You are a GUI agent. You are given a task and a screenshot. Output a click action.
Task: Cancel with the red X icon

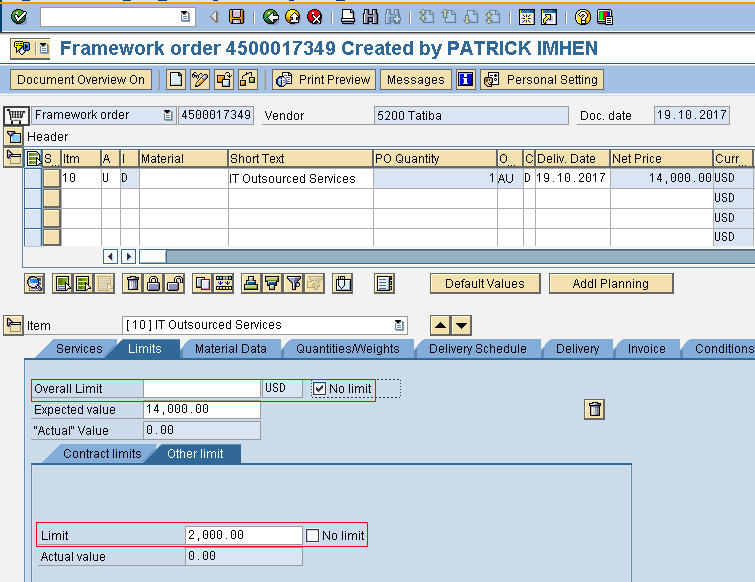click(x=315, y=17)
